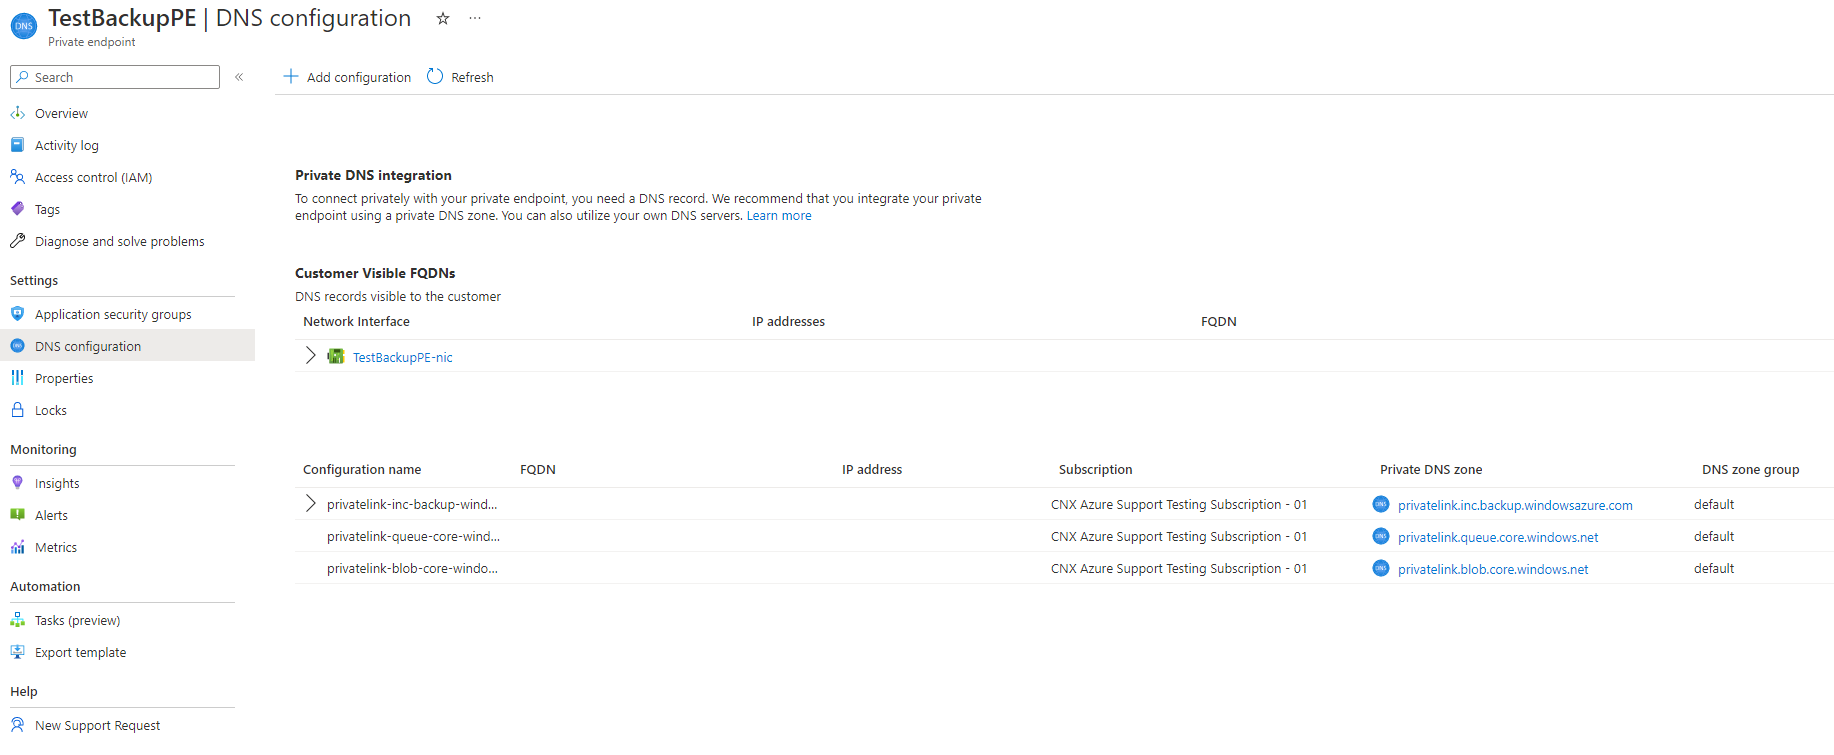
Task: Open privatelink.queue.core.windows.net DNS zone link
Action: tap(1498, 538)
